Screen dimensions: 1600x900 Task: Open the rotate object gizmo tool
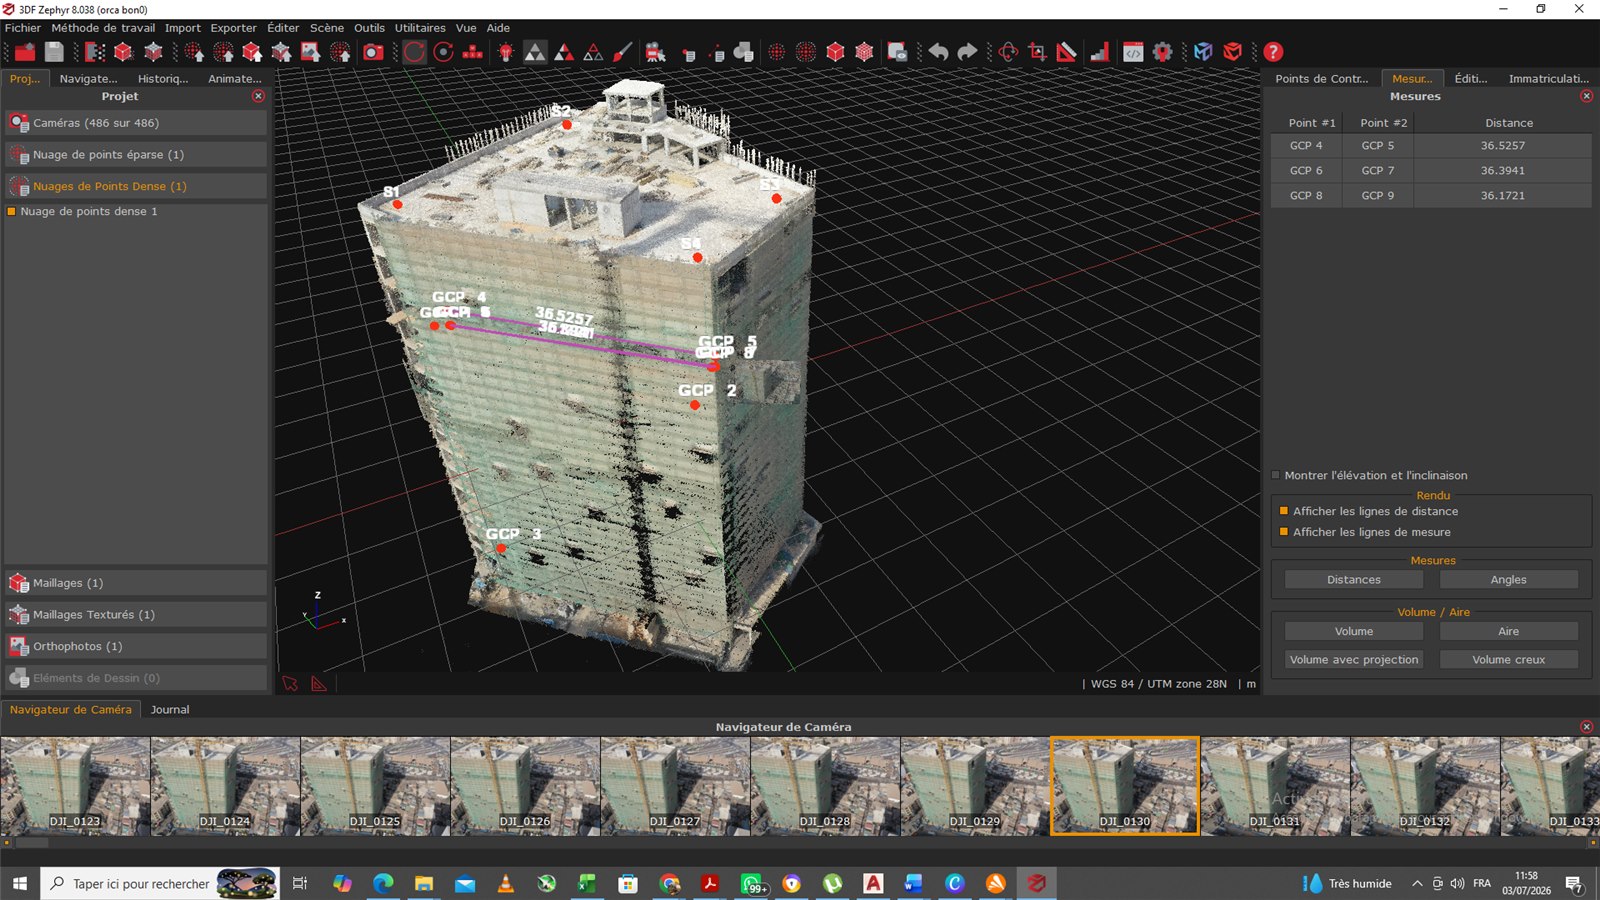(1008, 52)
